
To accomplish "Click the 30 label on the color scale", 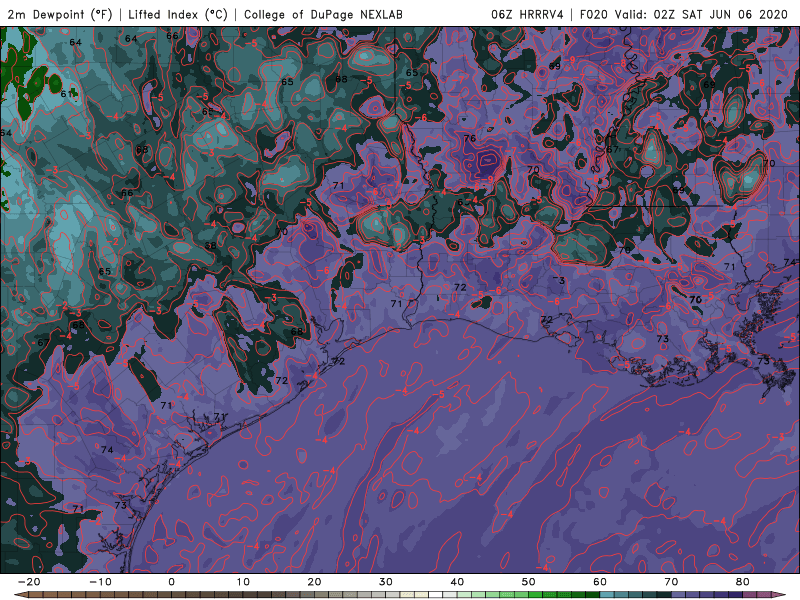I will (386, 582).
